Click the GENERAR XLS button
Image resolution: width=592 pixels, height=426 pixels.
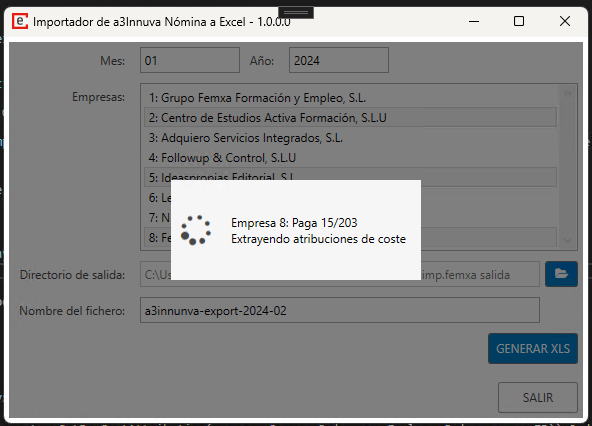(533, 348)
